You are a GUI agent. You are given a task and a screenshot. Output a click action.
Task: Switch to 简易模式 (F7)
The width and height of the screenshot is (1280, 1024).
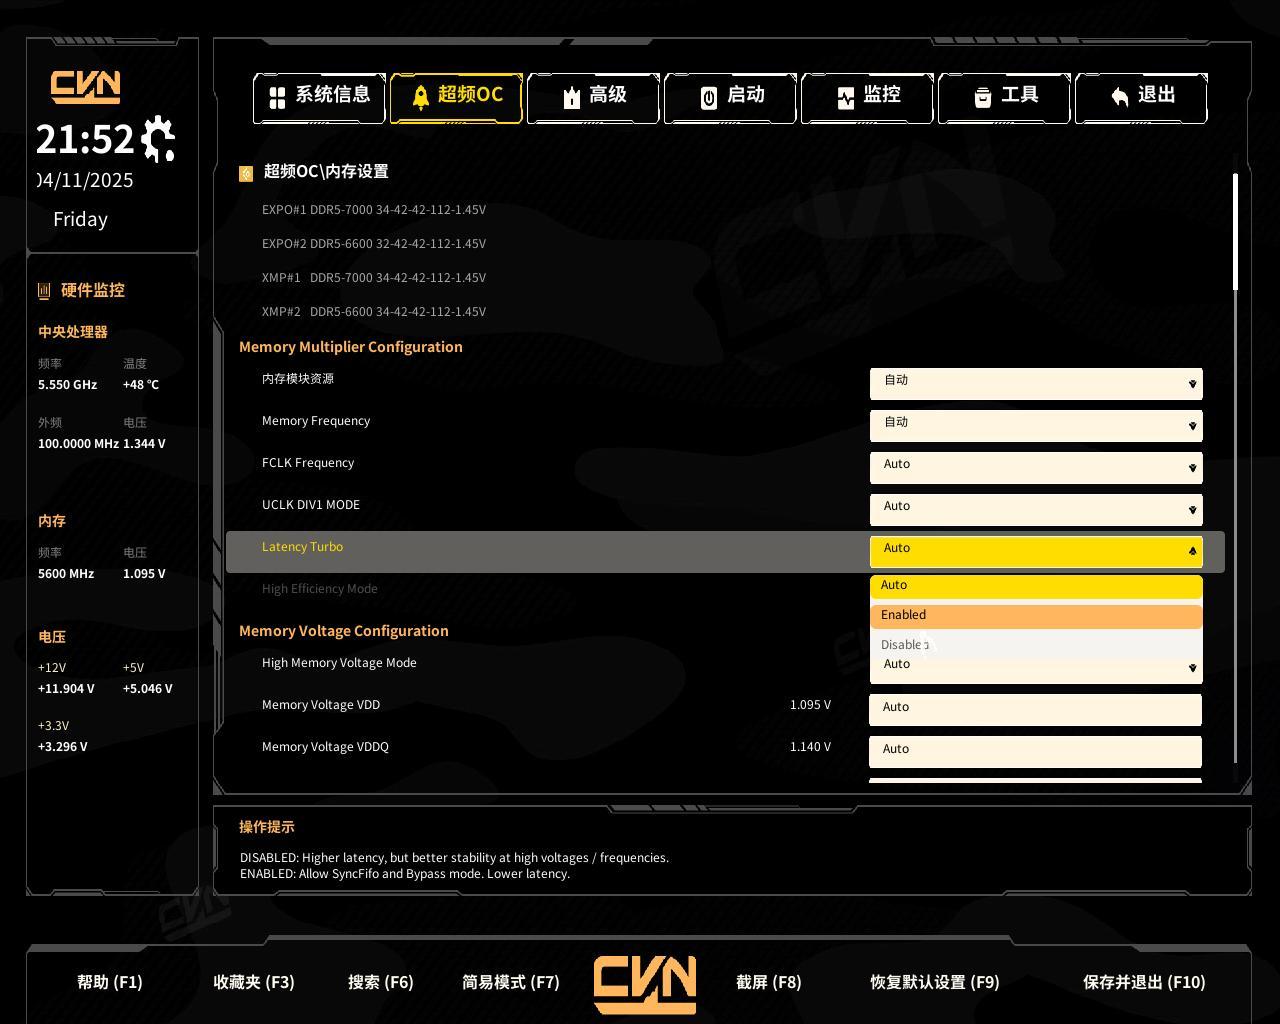click(511, 982)
